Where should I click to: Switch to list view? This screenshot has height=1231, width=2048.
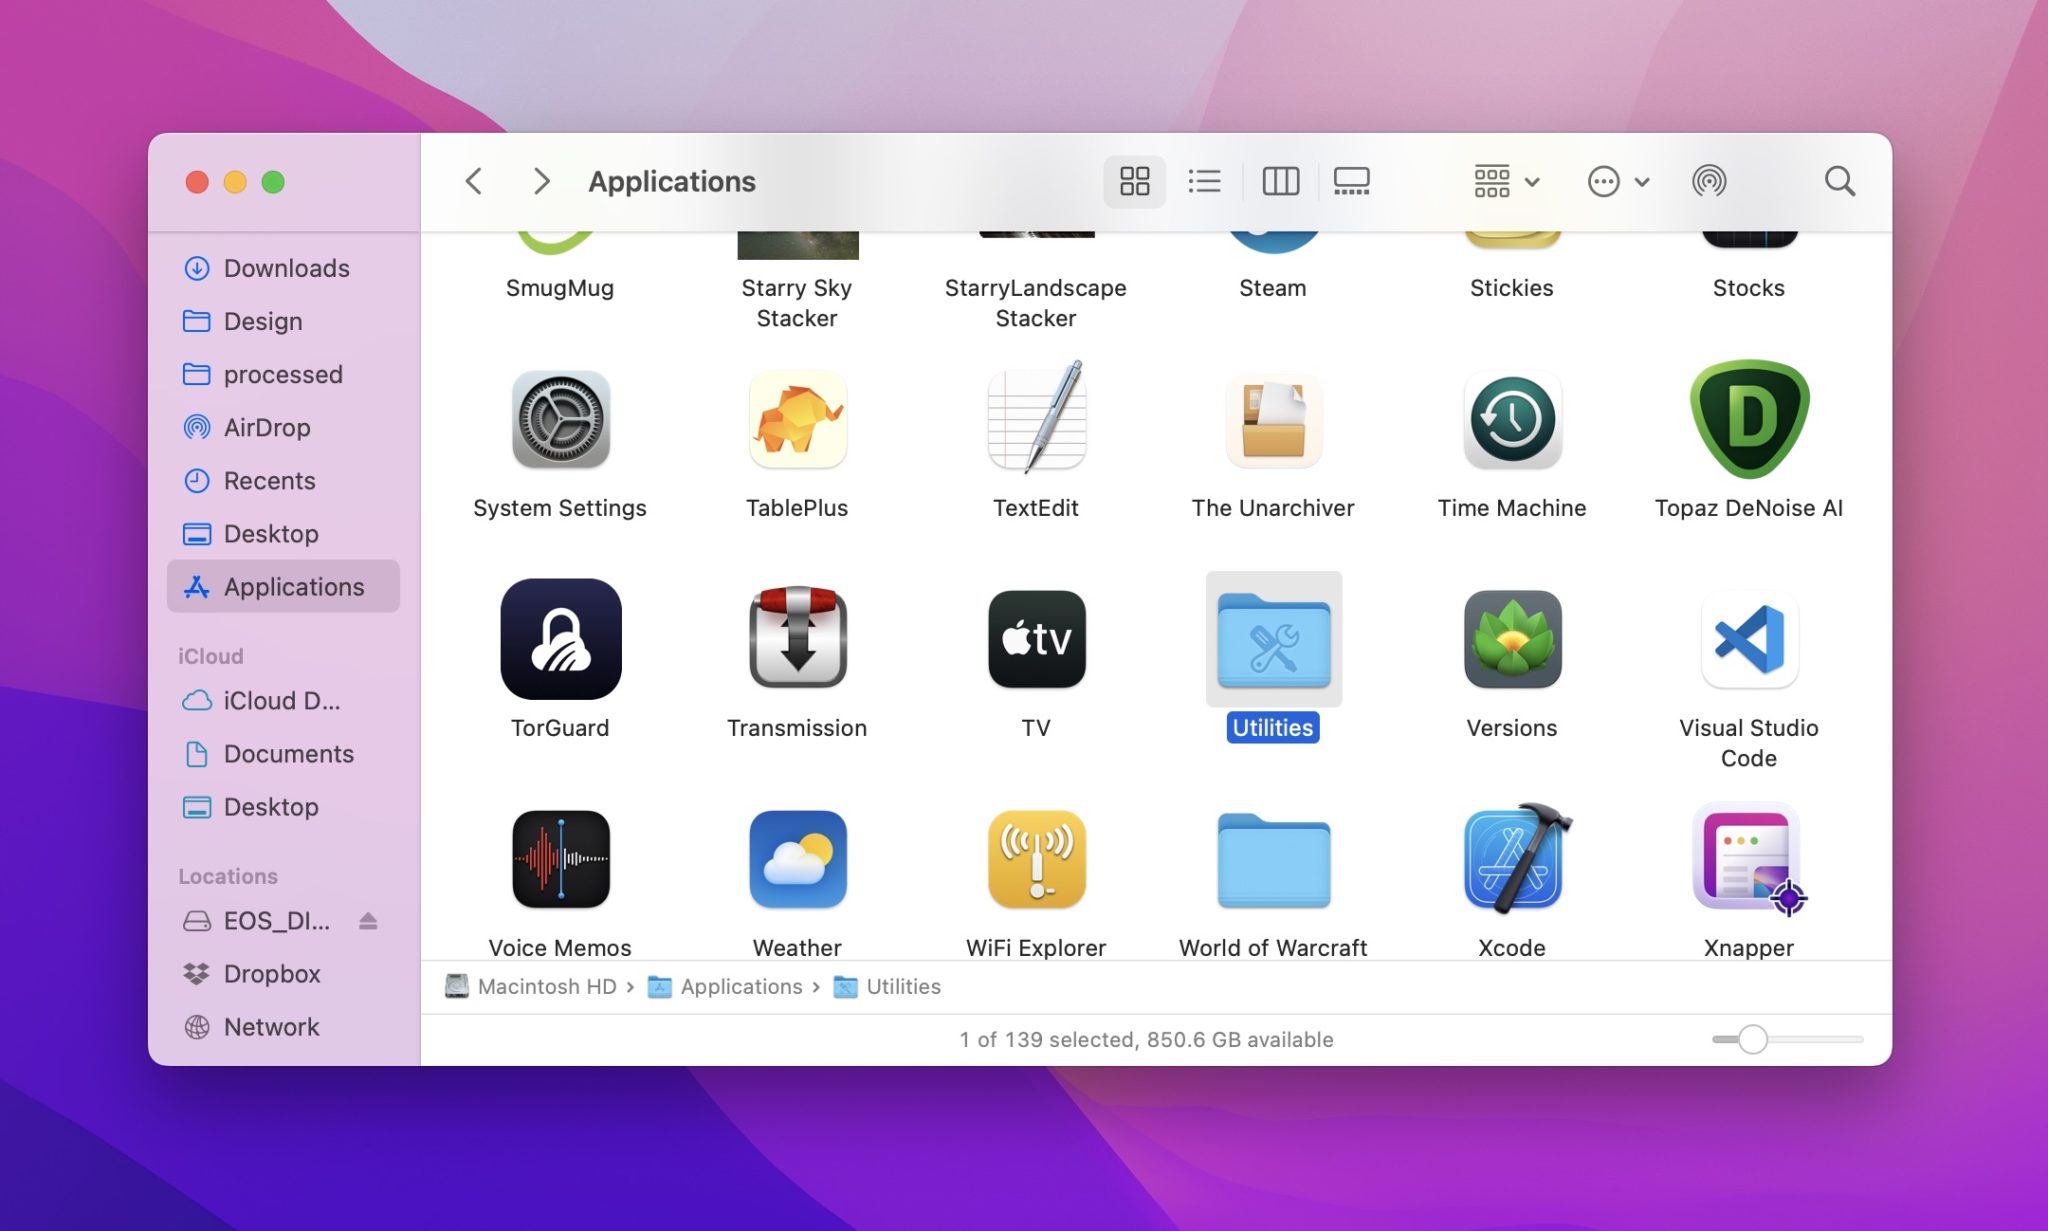coord(1204,181)
